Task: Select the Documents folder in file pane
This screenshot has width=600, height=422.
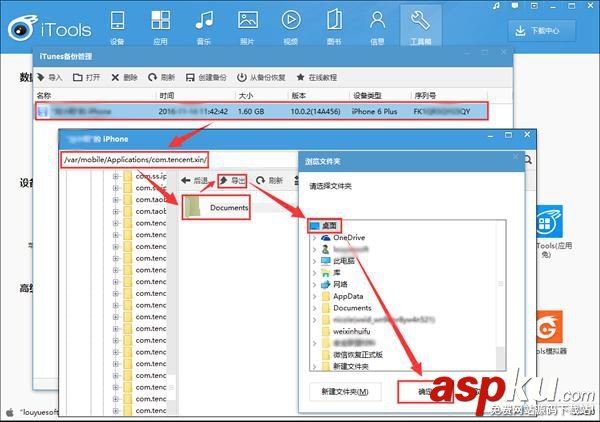Action: click(217, 207)
